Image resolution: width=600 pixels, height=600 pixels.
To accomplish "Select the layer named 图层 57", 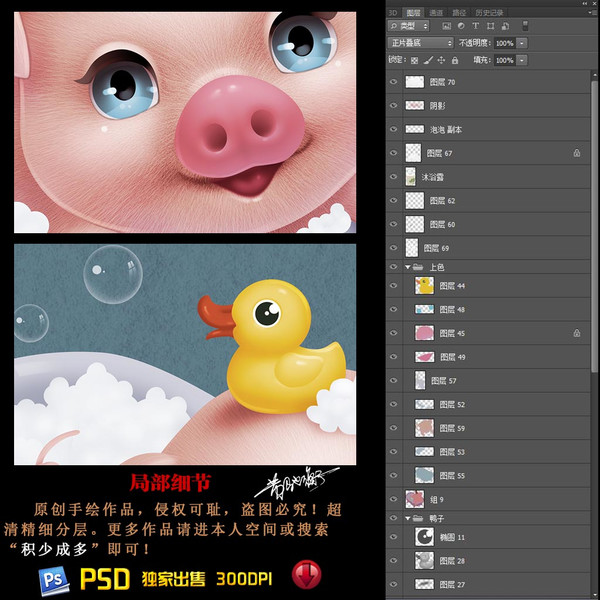I will coord(488,380).
